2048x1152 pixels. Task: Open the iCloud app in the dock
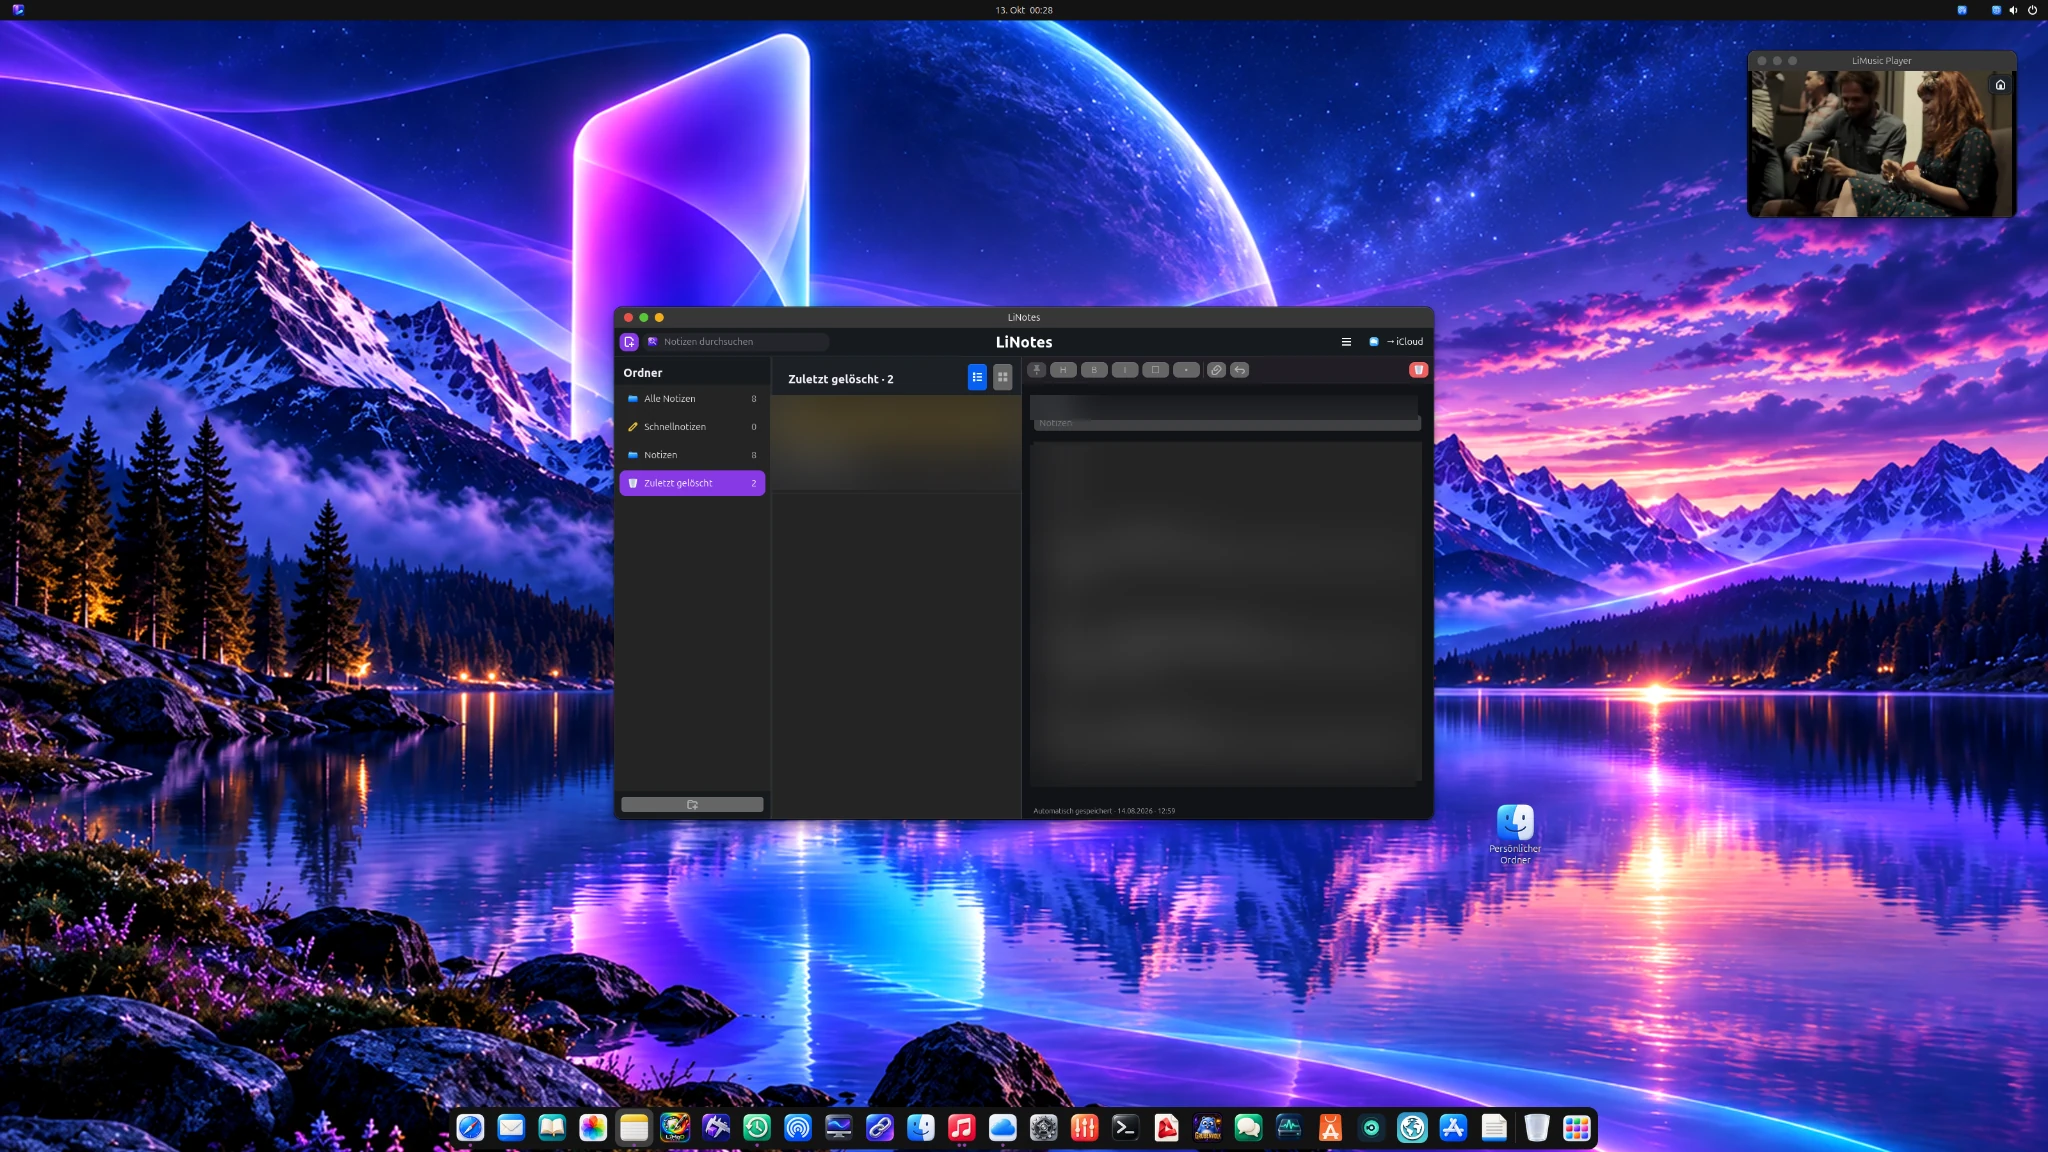point(1002,1128)
